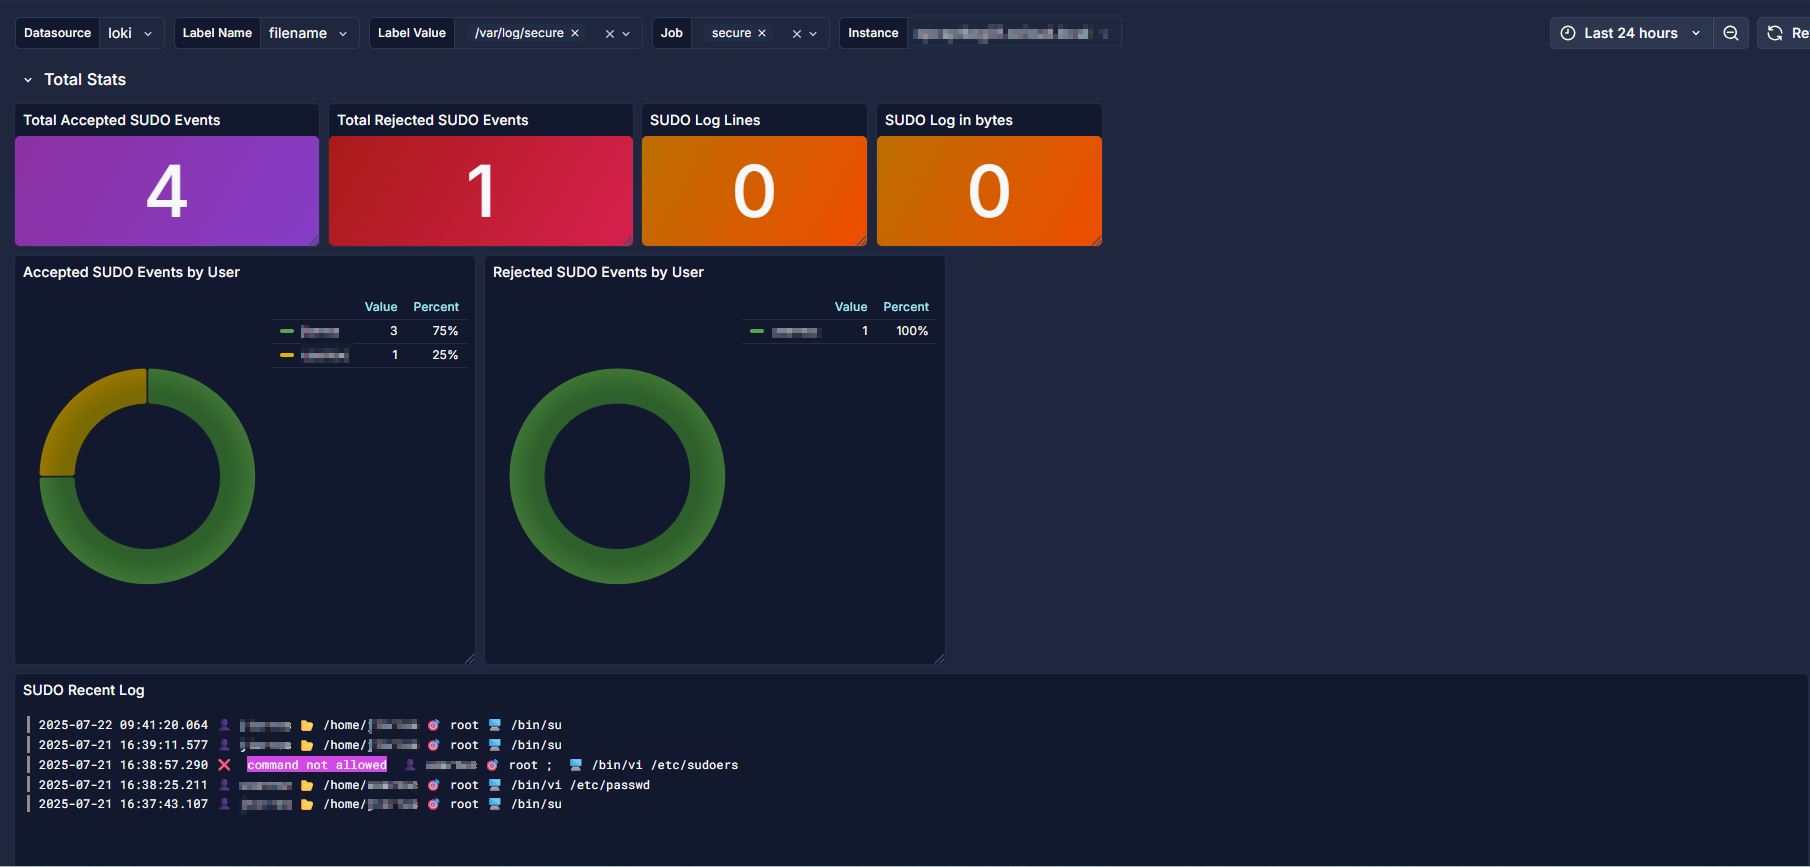The height and width of the screenshot is (867, 1810).
Task: Click the computer icon before /bin/vi /etc/passwd
Action: [x=494, y=785]
